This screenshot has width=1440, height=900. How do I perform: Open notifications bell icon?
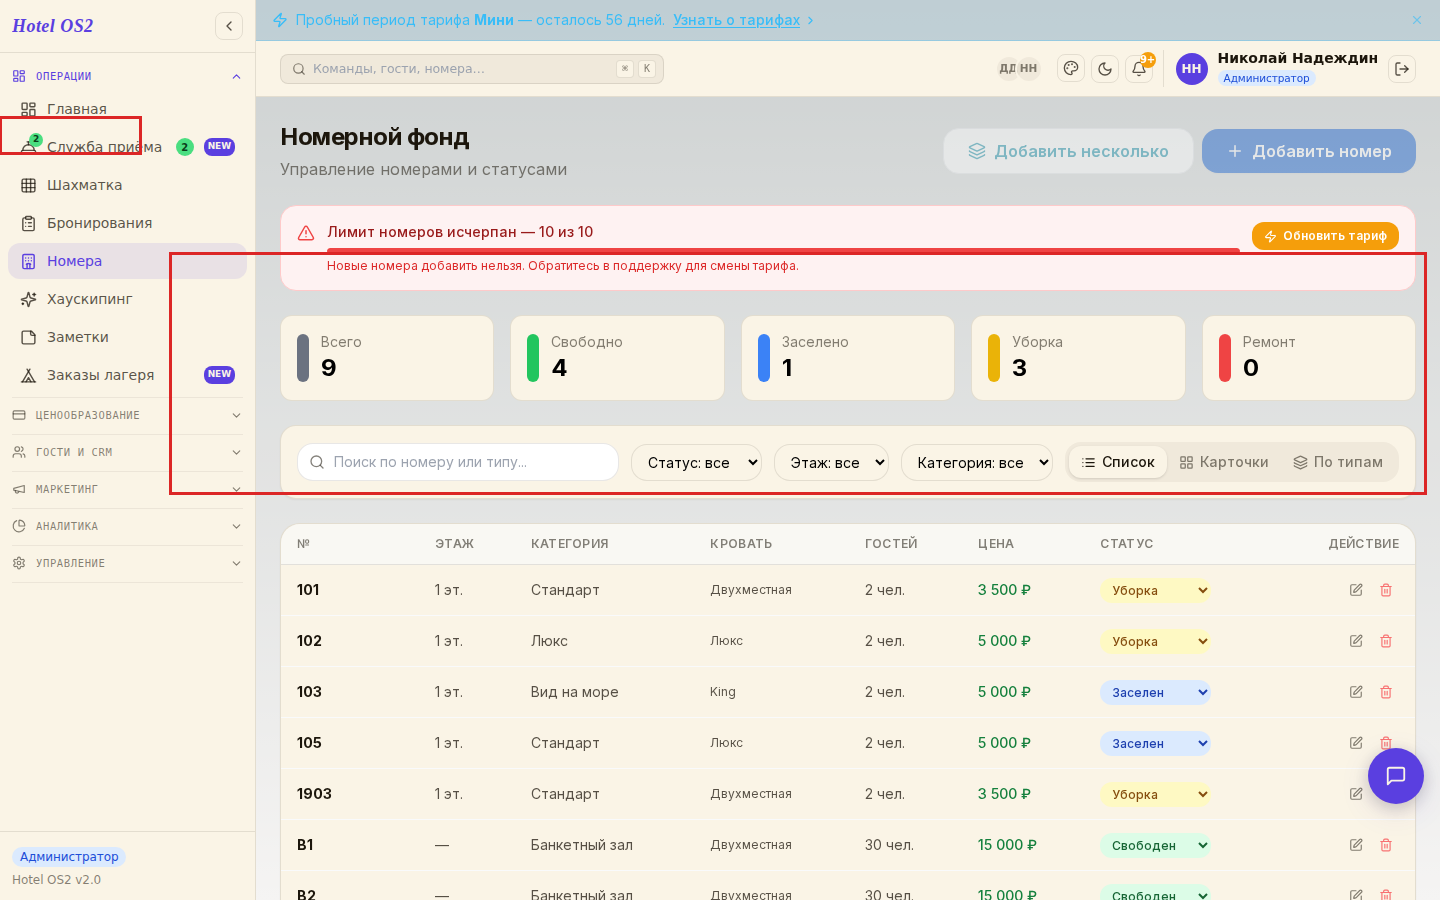point(1139,69)
